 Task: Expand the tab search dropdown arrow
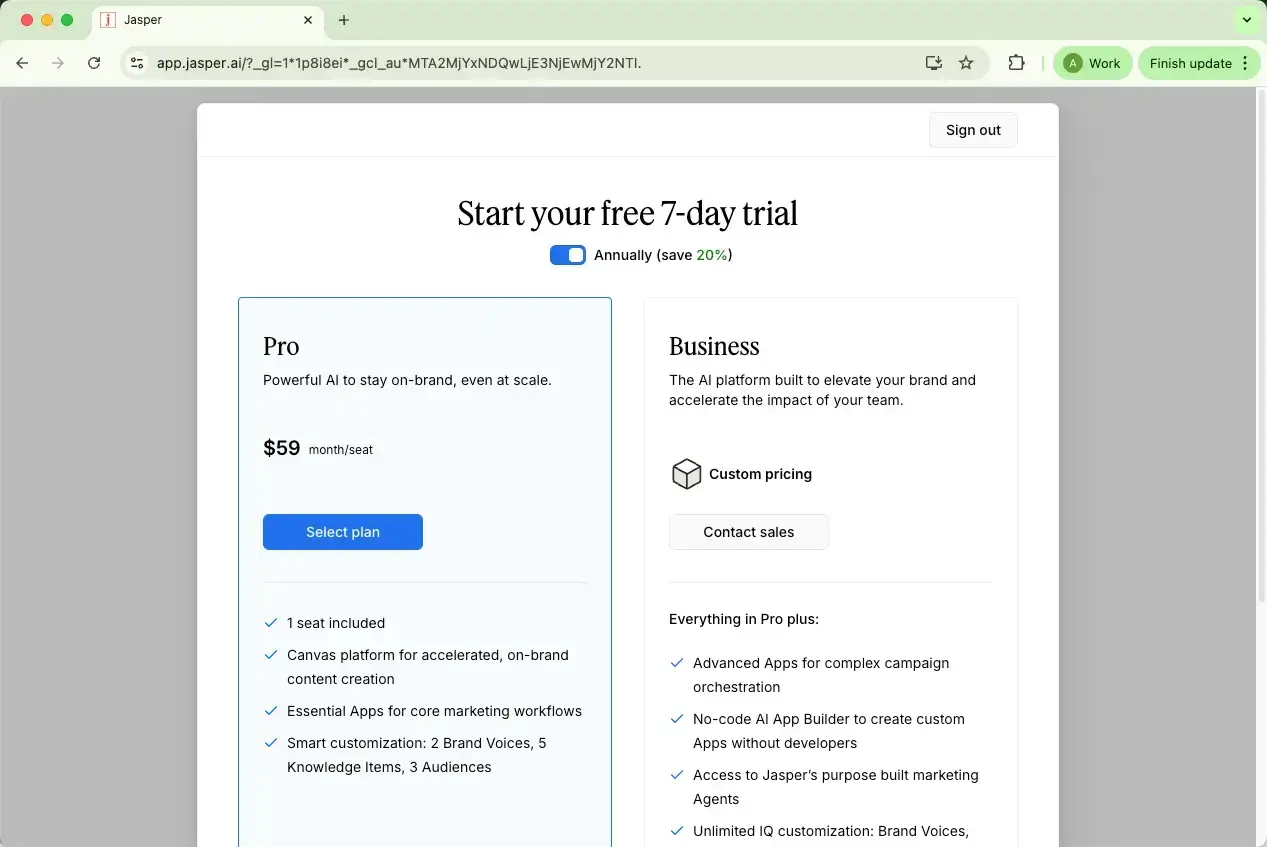point(1246,20)
